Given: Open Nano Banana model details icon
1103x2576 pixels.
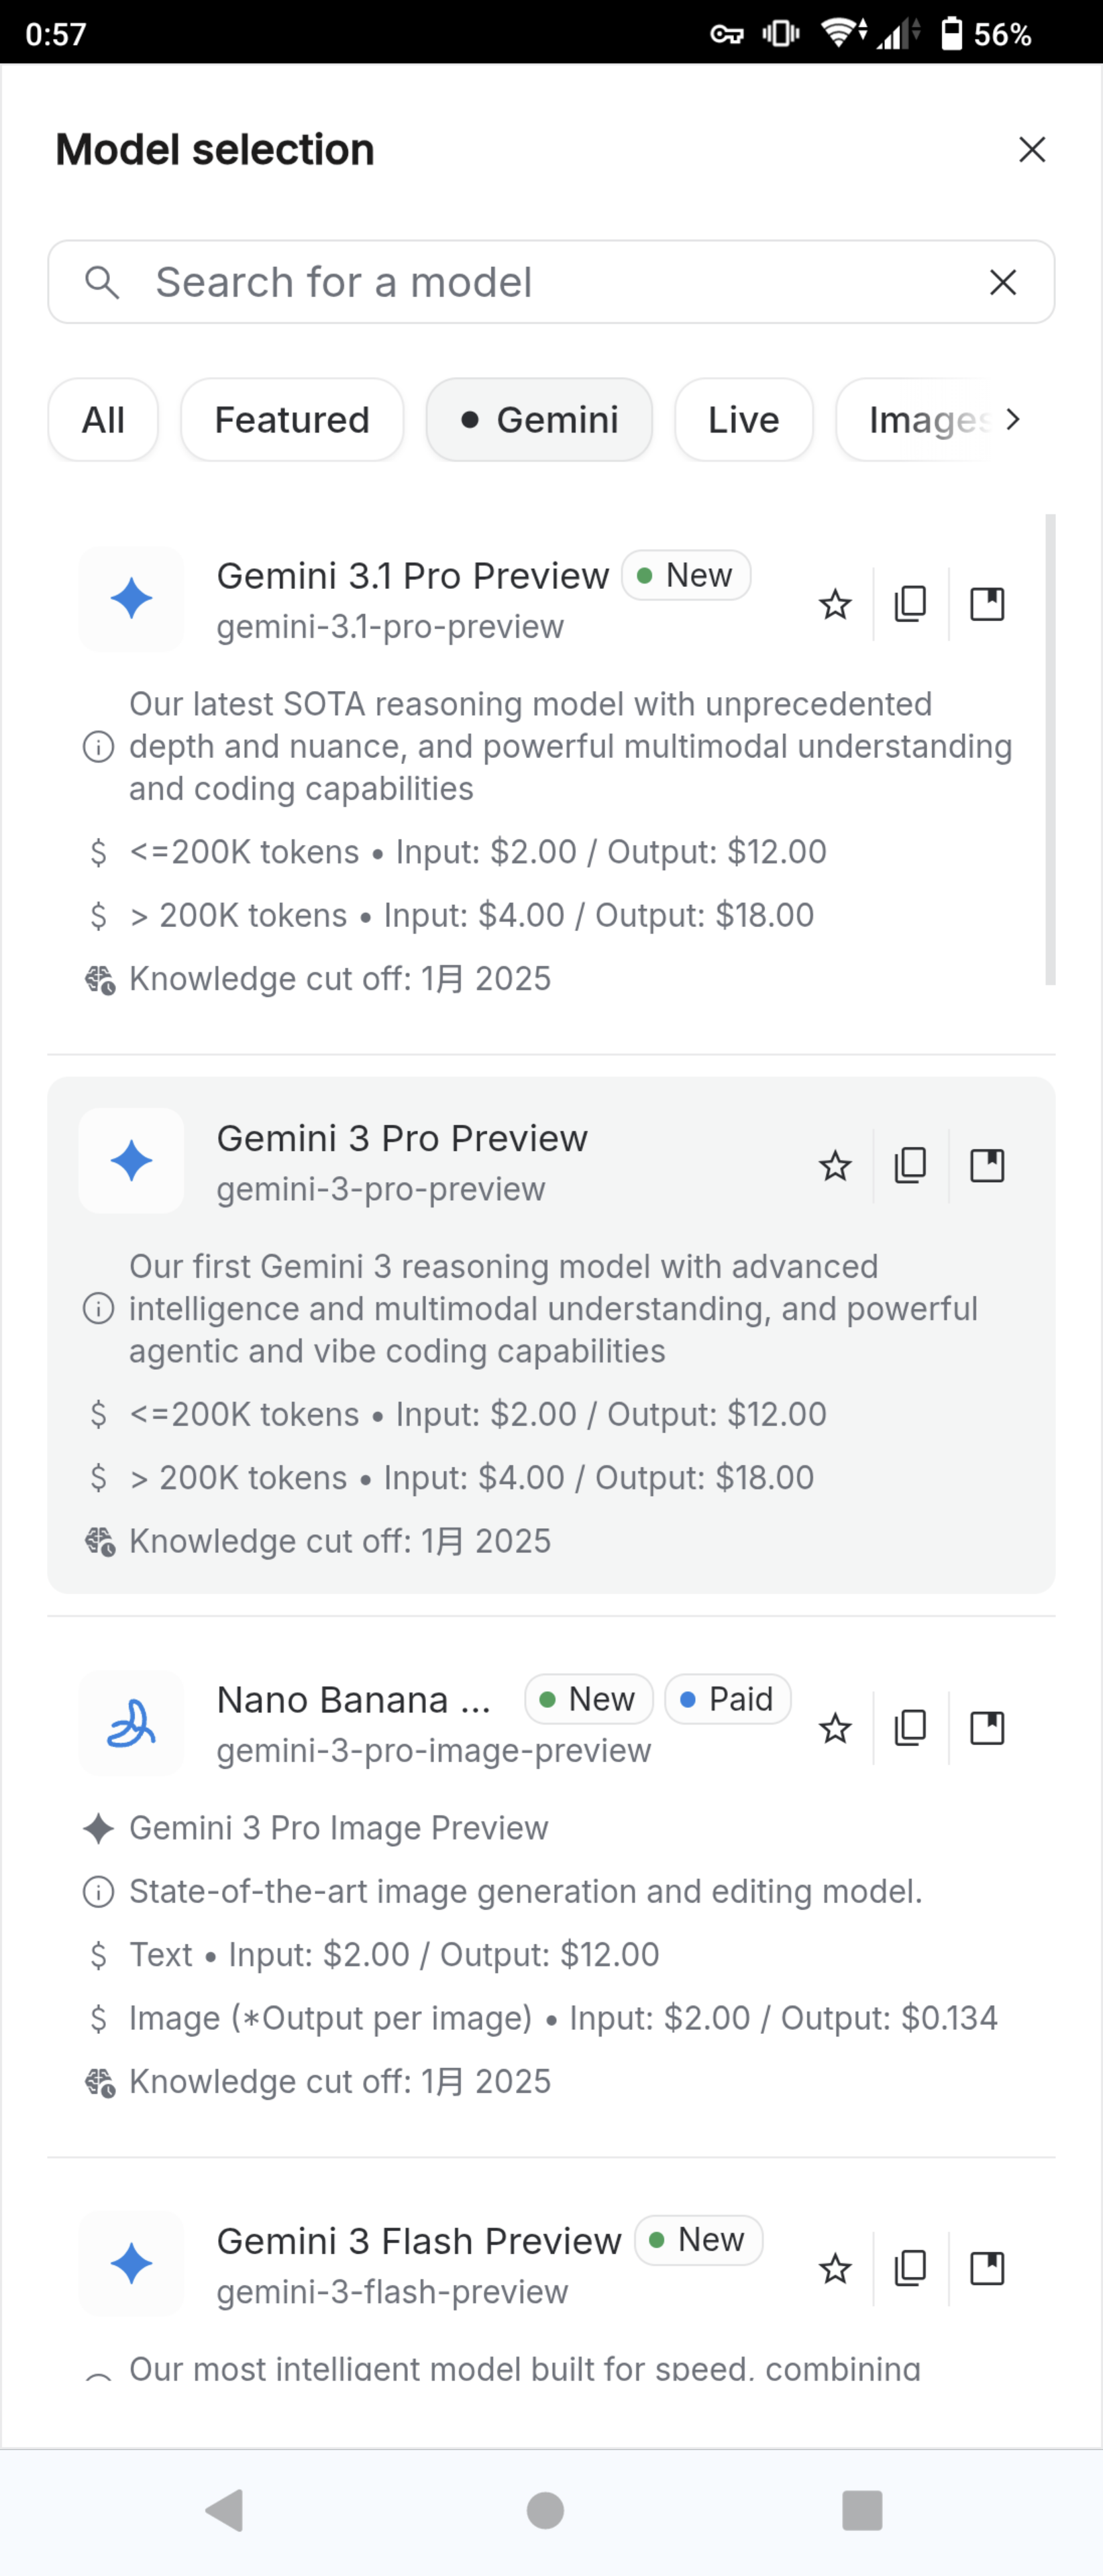Looking at the screenshot, I should (987, 1728).
